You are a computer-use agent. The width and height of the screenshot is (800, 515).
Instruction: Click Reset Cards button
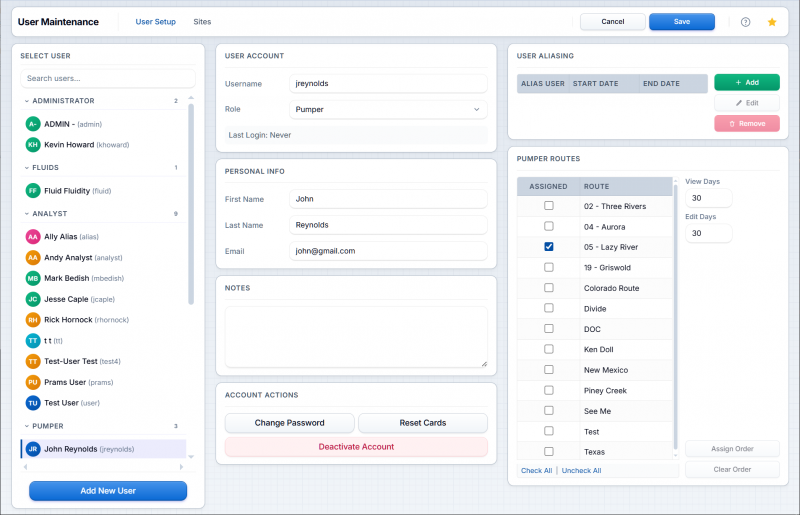[422, 423]
